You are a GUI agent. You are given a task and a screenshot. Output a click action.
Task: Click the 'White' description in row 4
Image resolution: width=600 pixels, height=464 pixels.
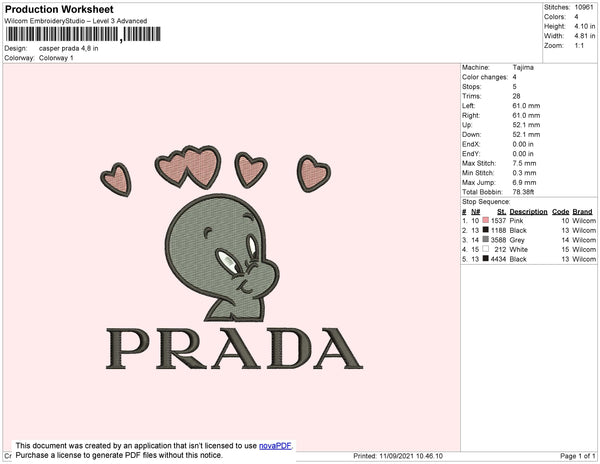[x=519, y=249]
